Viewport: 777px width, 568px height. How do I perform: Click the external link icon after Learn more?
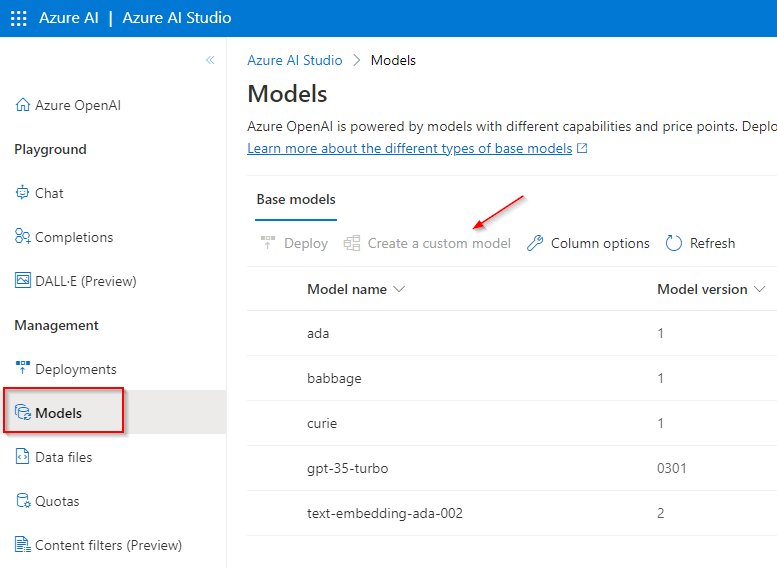click(x=582, y=148)
